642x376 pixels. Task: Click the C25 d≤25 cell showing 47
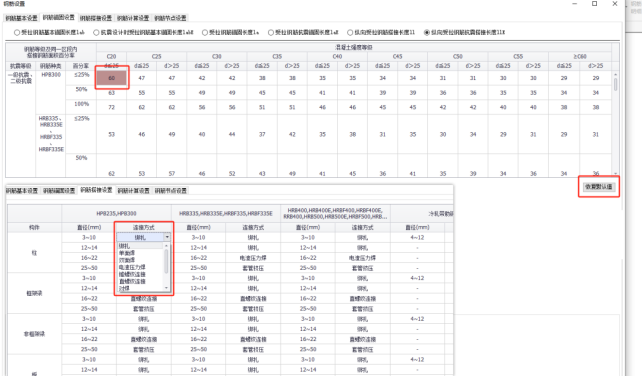coord(142,78)
